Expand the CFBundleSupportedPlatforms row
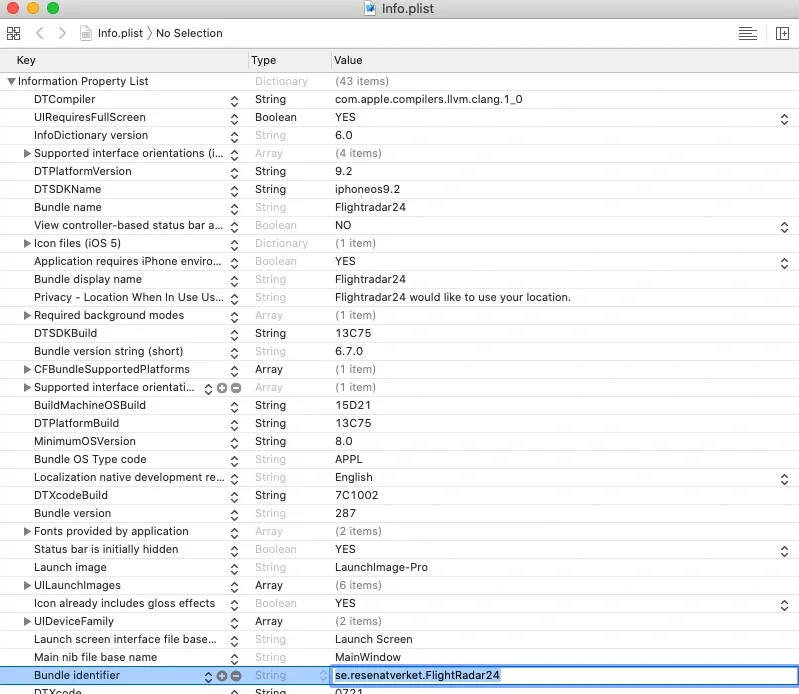 point(28,369)
